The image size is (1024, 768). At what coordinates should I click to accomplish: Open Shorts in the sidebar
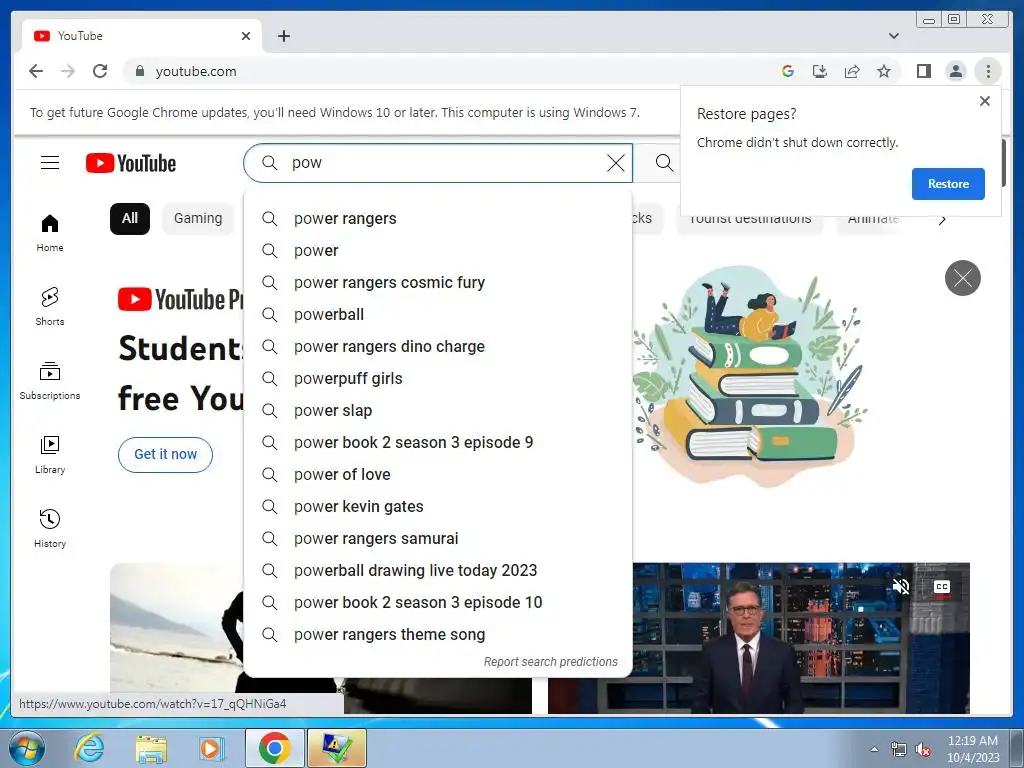click(x=50, y=306)
